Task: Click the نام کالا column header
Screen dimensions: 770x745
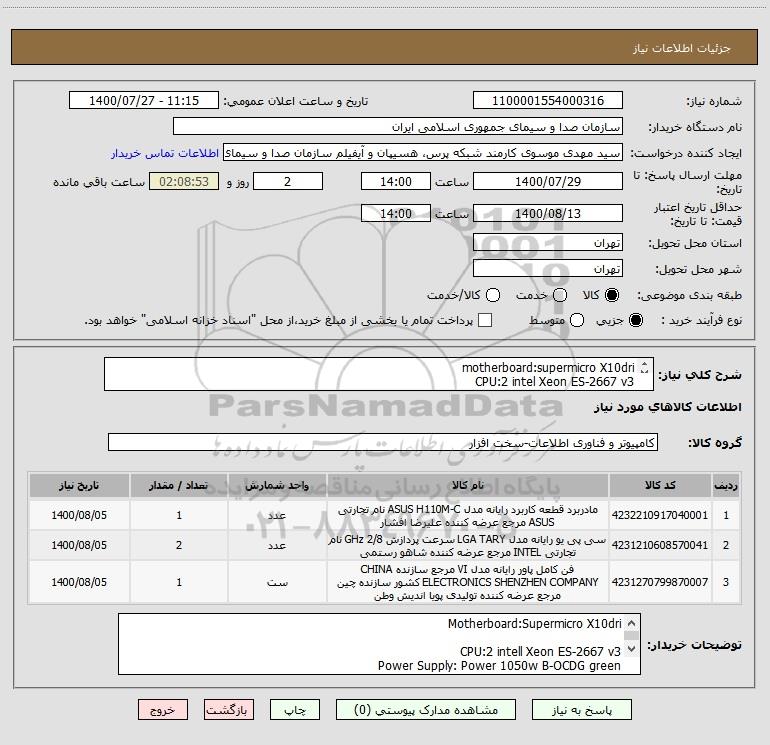Action: (x=468, y=485)
